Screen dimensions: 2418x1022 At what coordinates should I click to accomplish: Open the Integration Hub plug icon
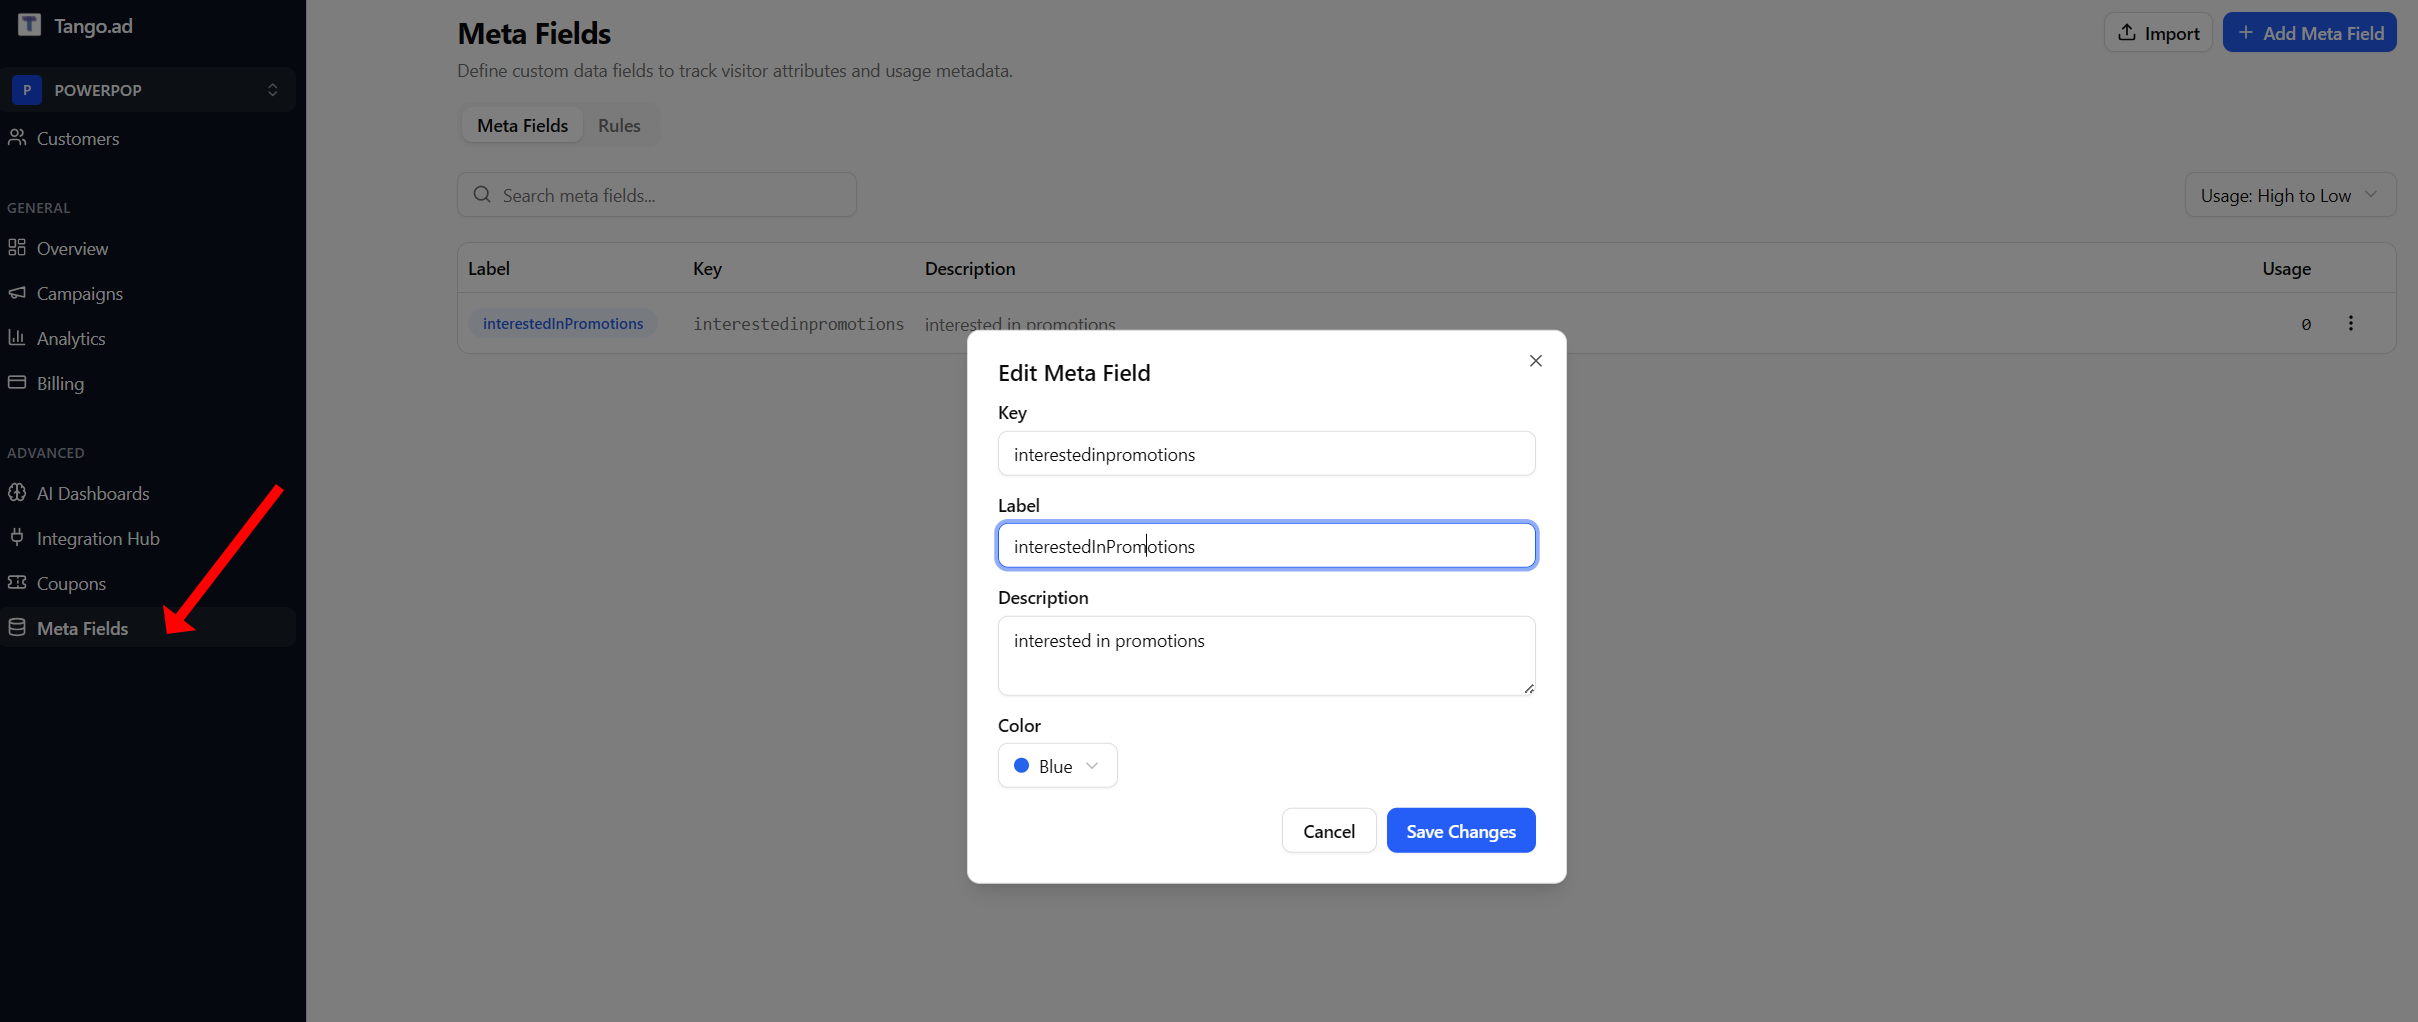click(17, 538)
